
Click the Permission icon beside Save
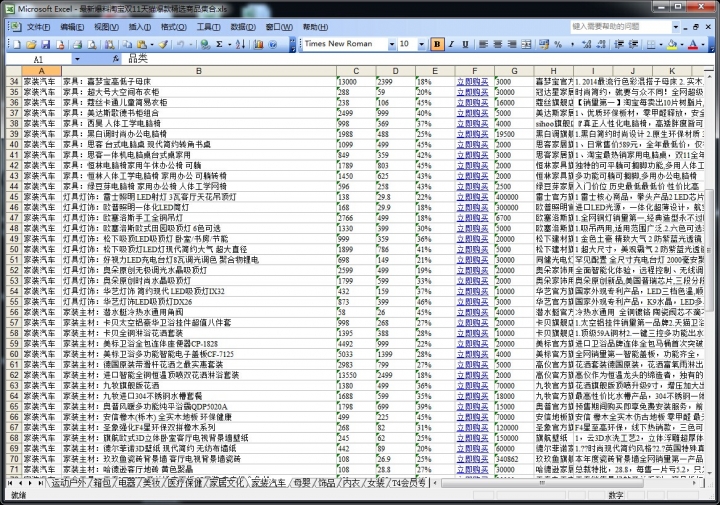coord(60,45)
